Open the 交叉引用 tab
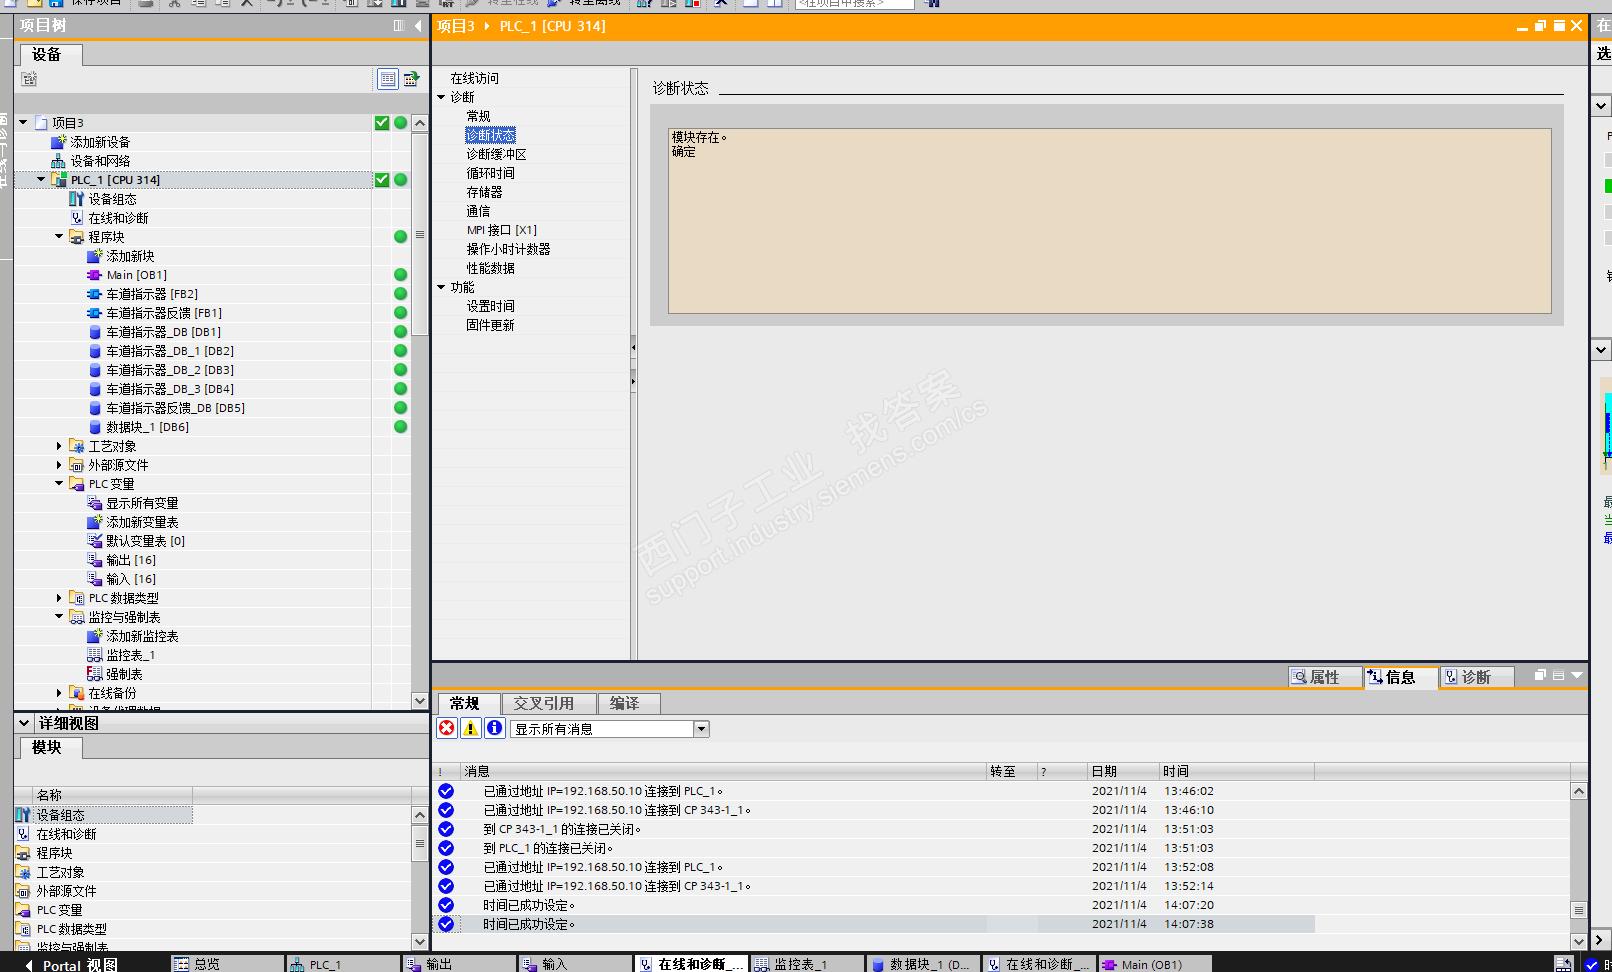Viewport: 1612px width, 972px height. [548, 703]
